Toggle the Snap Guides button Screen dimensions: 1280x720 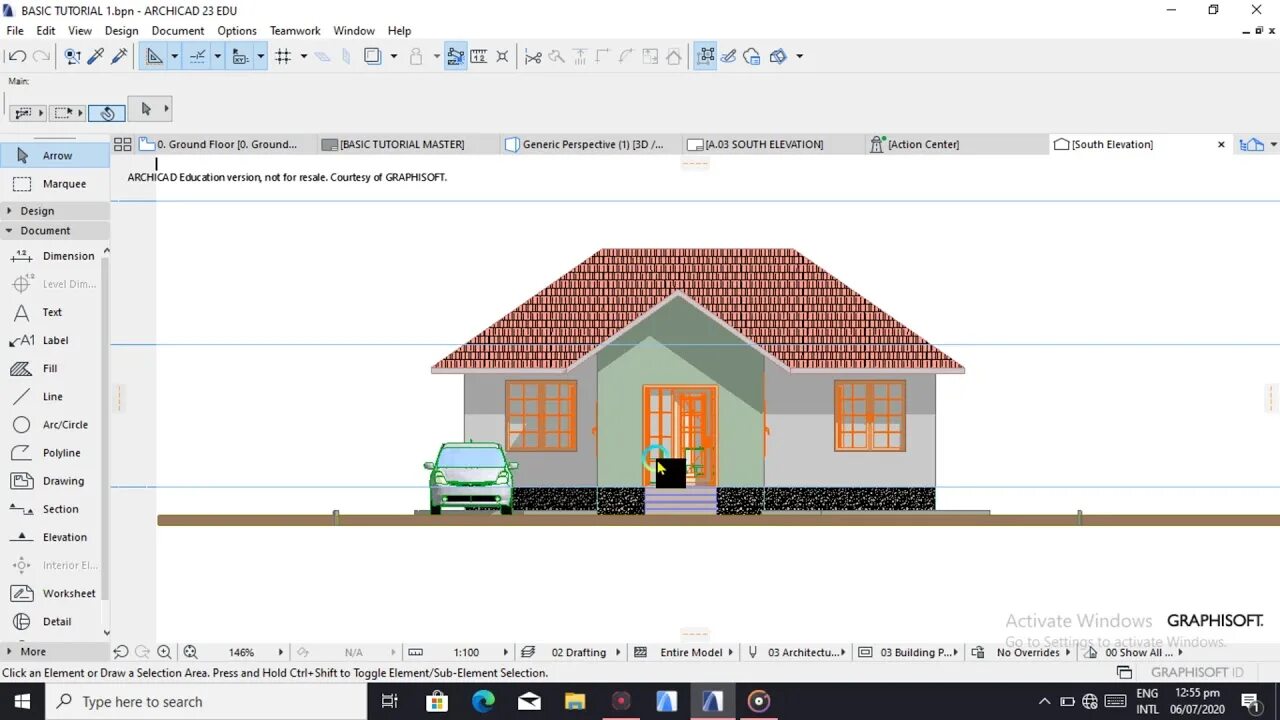point(197,57)
